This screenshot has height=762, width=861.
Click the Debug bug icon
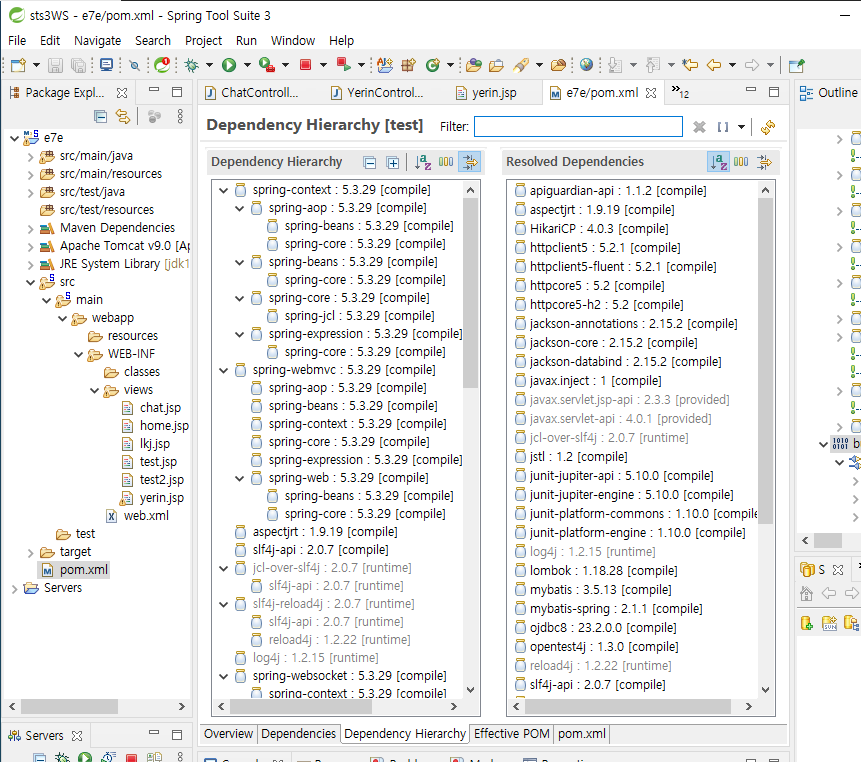192,65
